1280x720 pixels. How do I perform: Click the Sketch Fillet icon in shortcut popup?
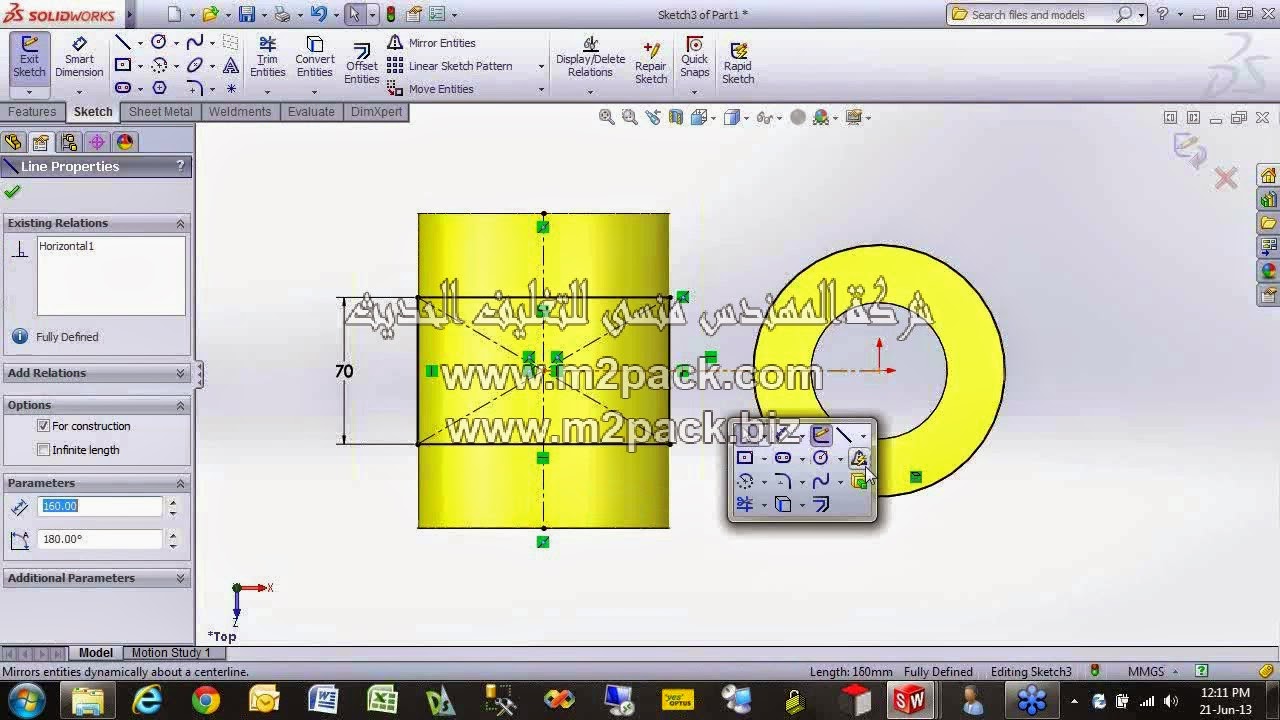(782, 481)
